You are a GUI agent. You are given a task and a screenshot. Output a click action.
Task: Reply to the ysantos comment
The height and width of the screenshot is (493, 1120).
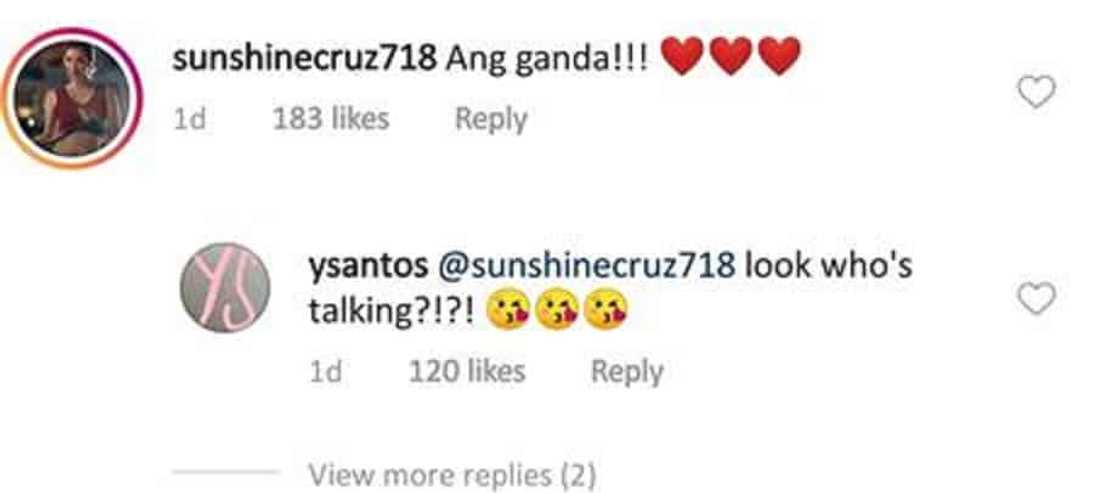pos(627,372)
